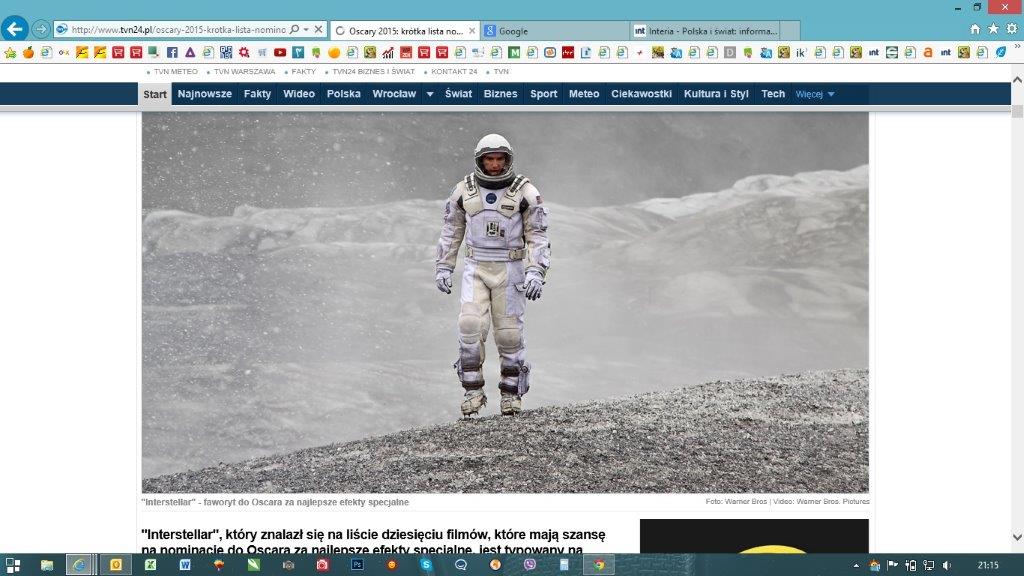Go to the Sport section
The width and height of the screenshot is (1024, 576).
(543, 94)
